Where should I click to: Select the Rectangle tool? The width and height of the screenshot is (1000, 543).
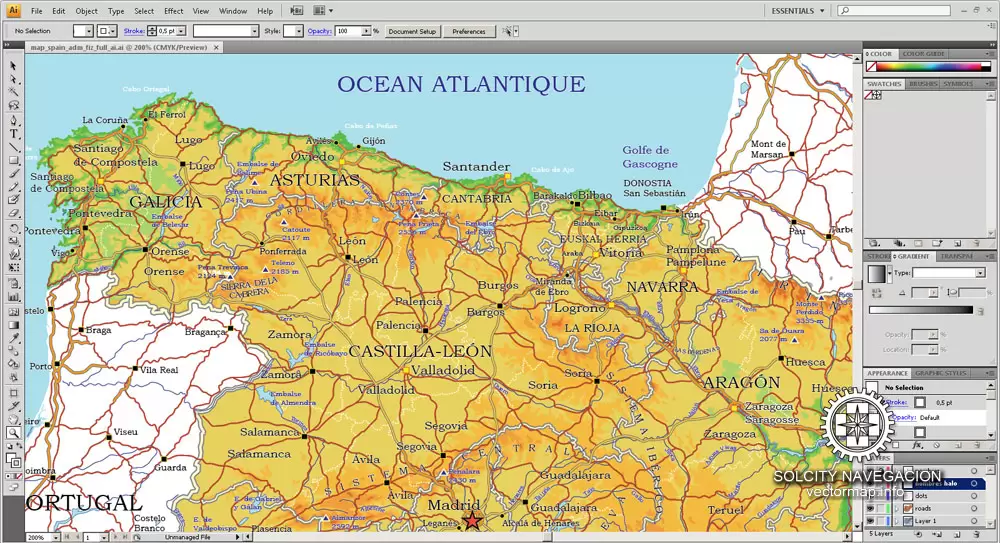point(13,161)
